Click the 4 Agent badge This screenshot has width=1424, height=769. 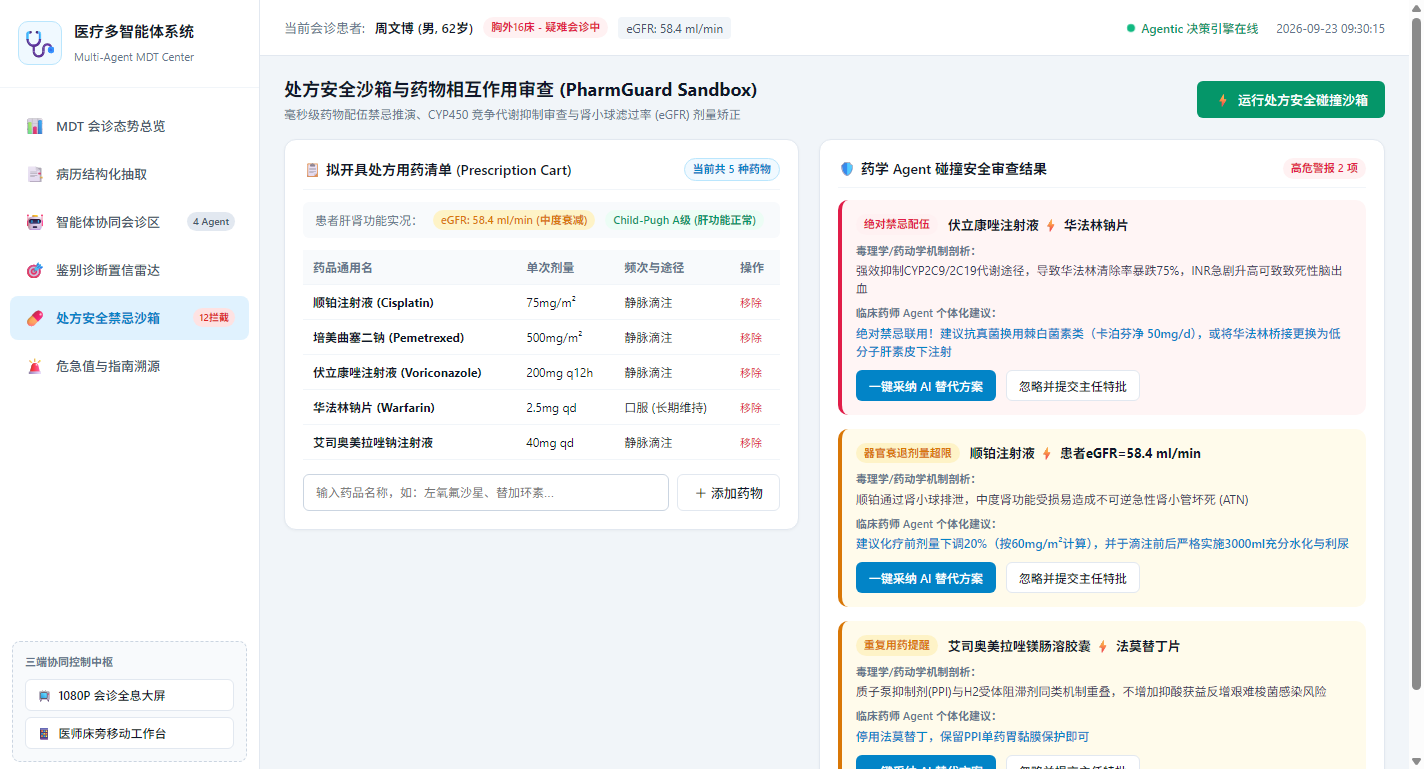[211, 222]
